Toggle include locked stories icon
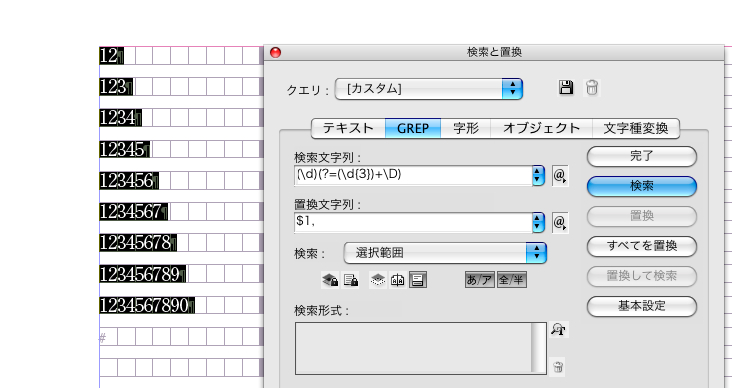 click(351, 280)
